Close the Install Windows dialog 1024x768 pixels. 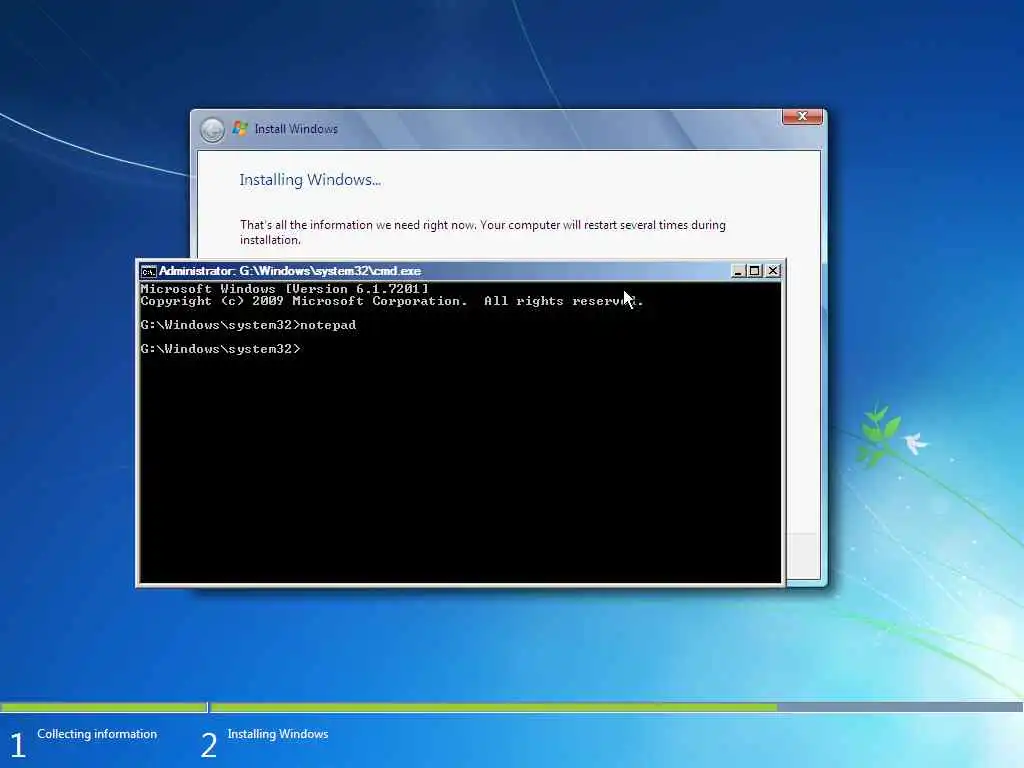(x=802, y=116)
